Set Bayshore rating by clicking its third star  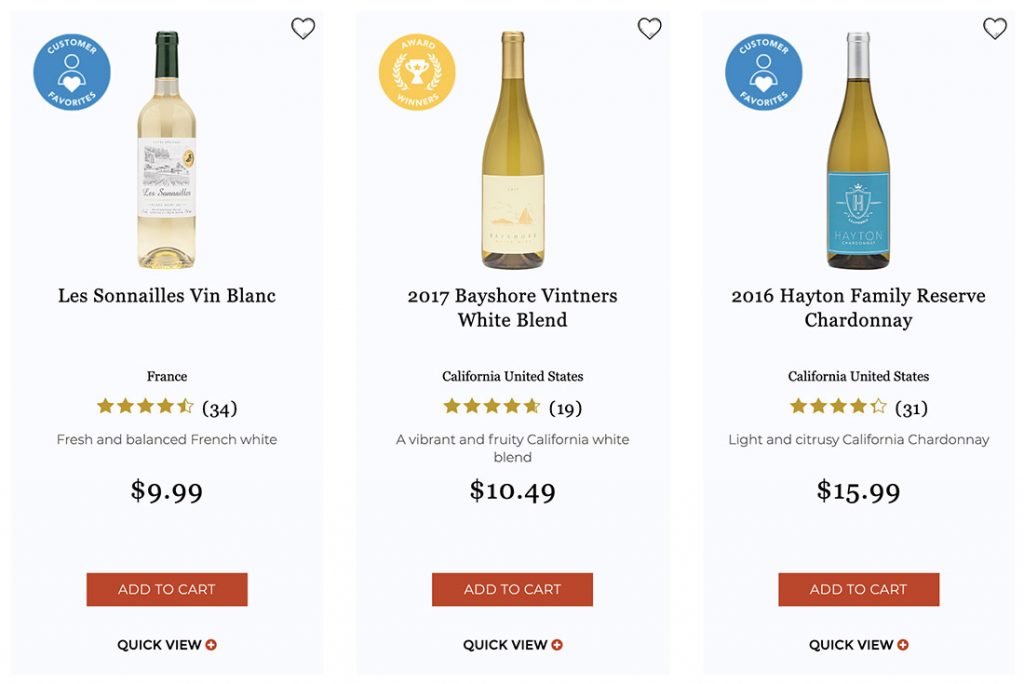(492, 407)
